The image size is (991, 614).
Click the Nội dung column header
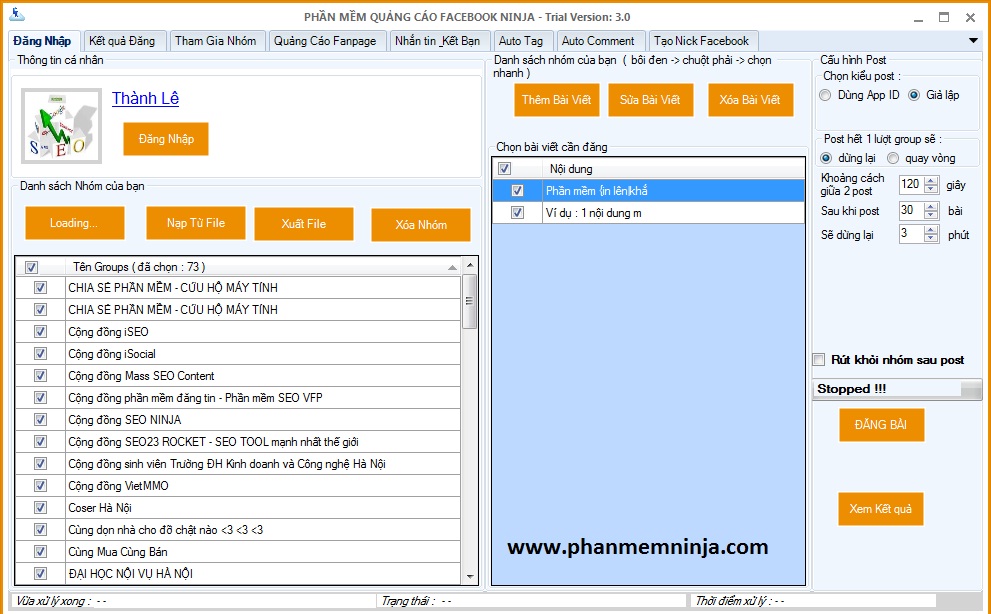(674, 169)
